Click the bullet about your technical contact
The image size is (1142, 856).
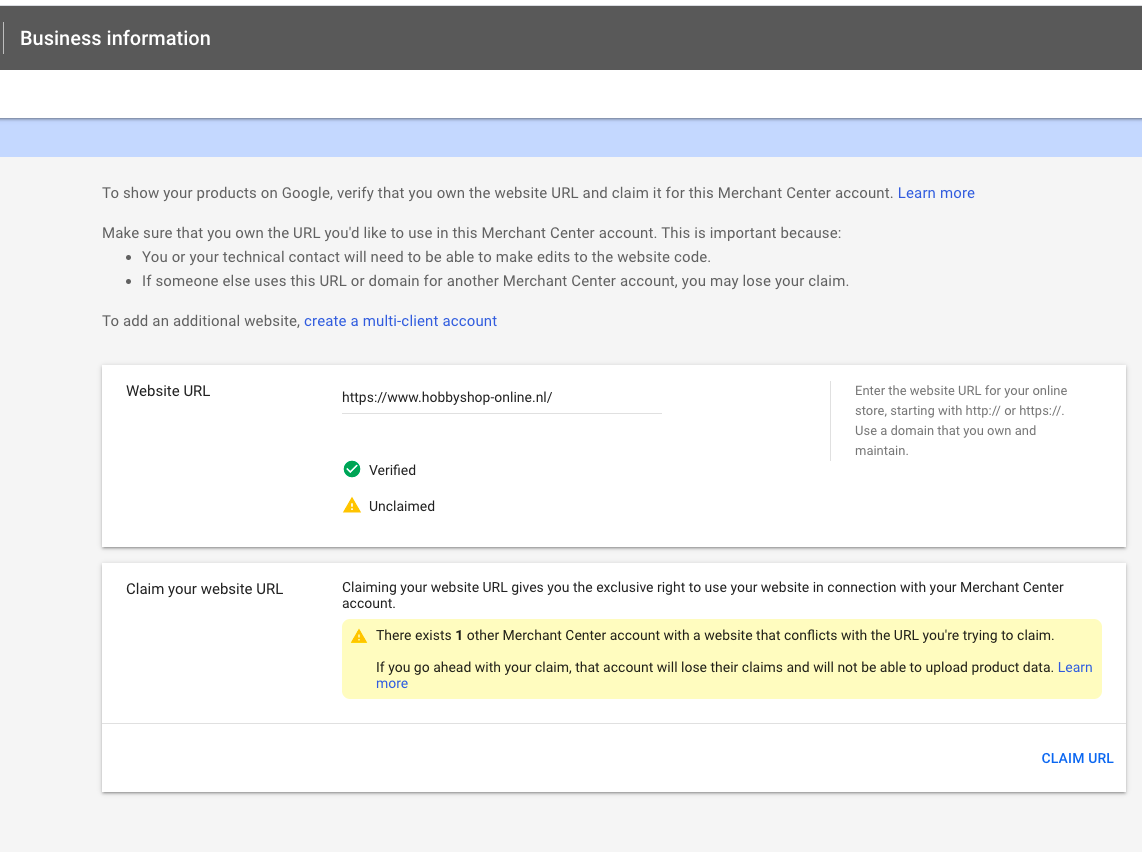[426, 257]
